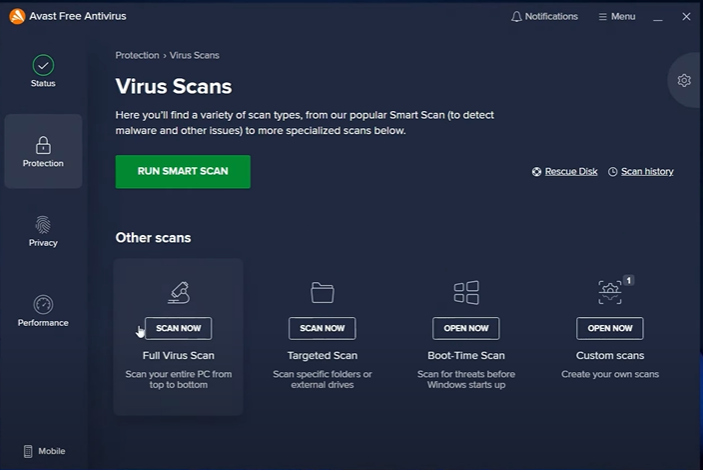The height and width of the screenshot is (470, 703).
Task: Open the Rescue Disk link
Action: pos(571,171)
